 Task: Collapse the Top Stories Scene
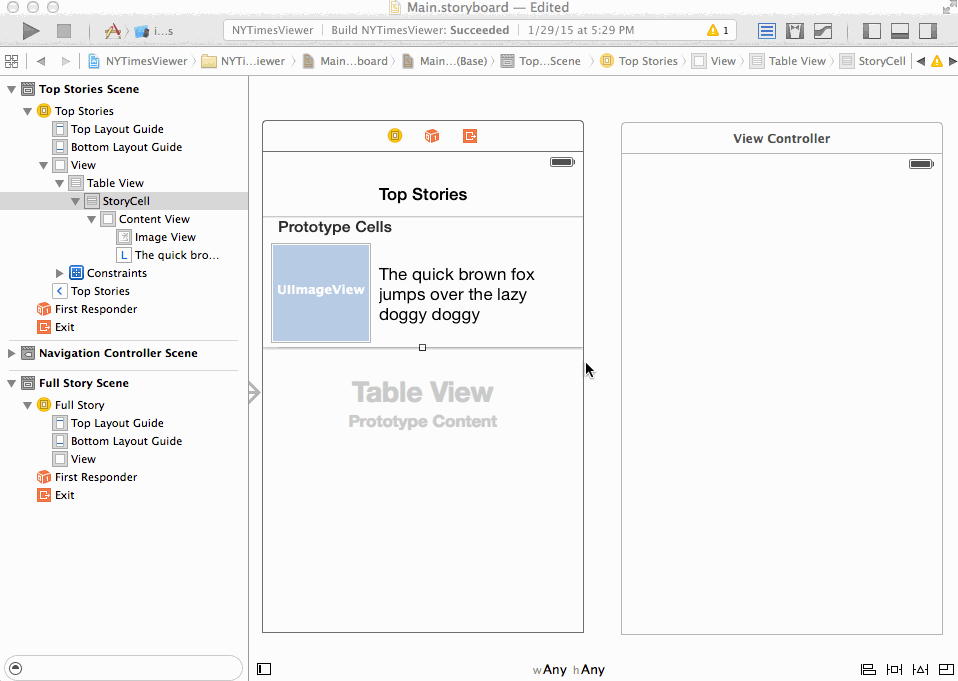point(11,89)
